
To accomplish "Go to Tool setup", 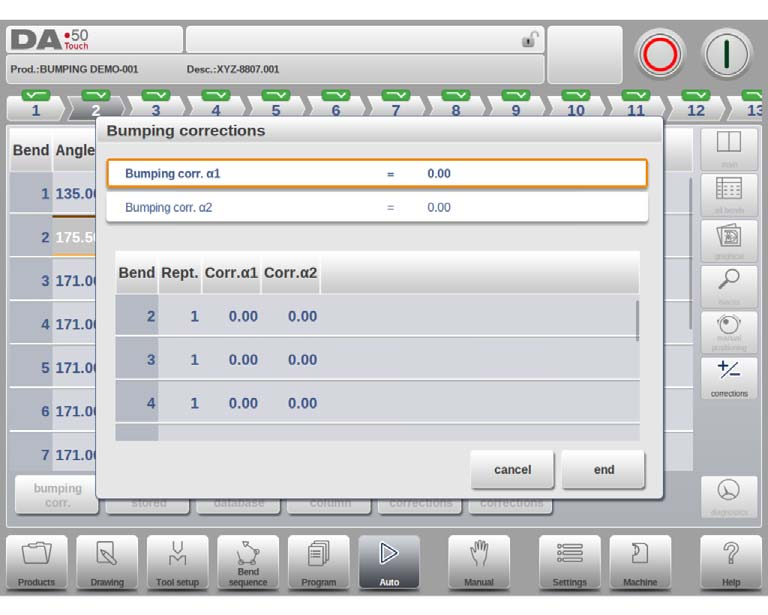I will click(x=177, y=562).
